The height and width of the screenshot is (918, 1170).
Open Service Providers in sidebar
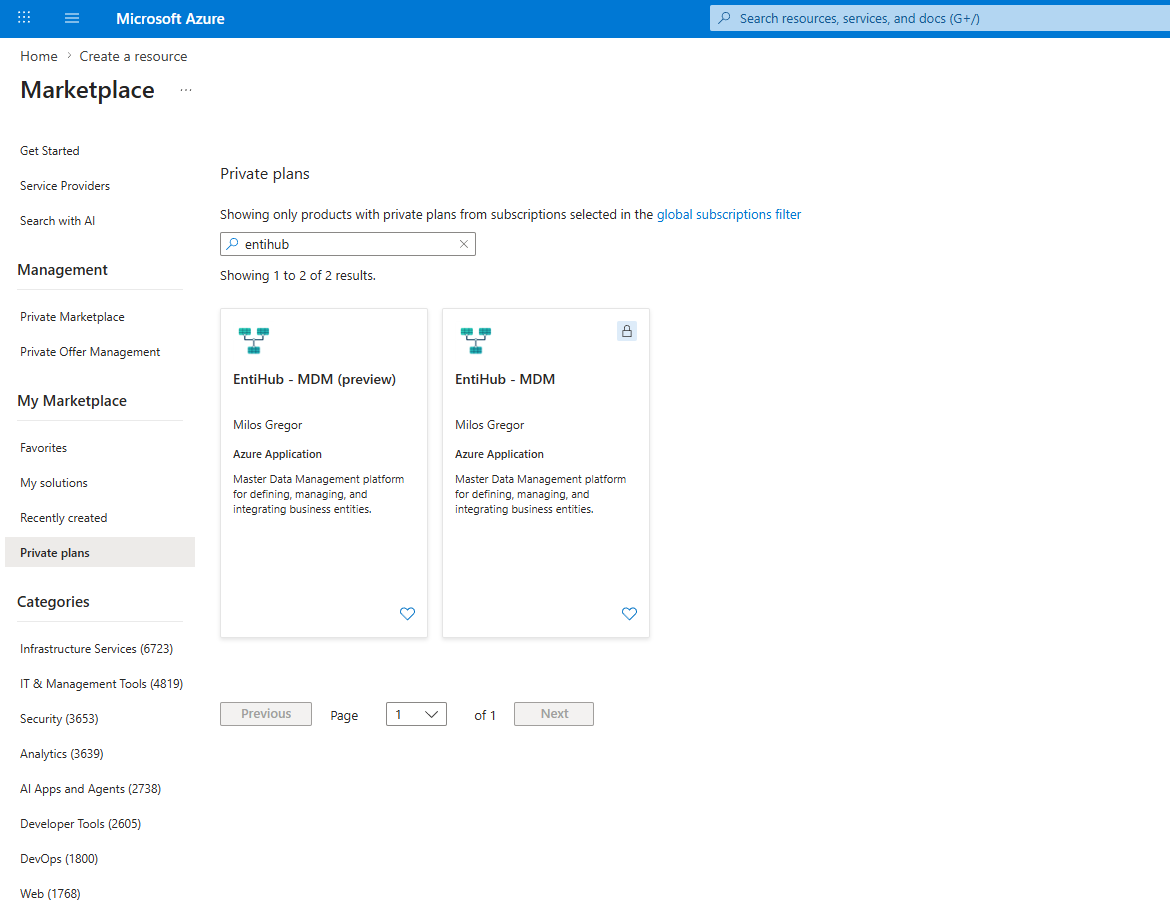65,186
